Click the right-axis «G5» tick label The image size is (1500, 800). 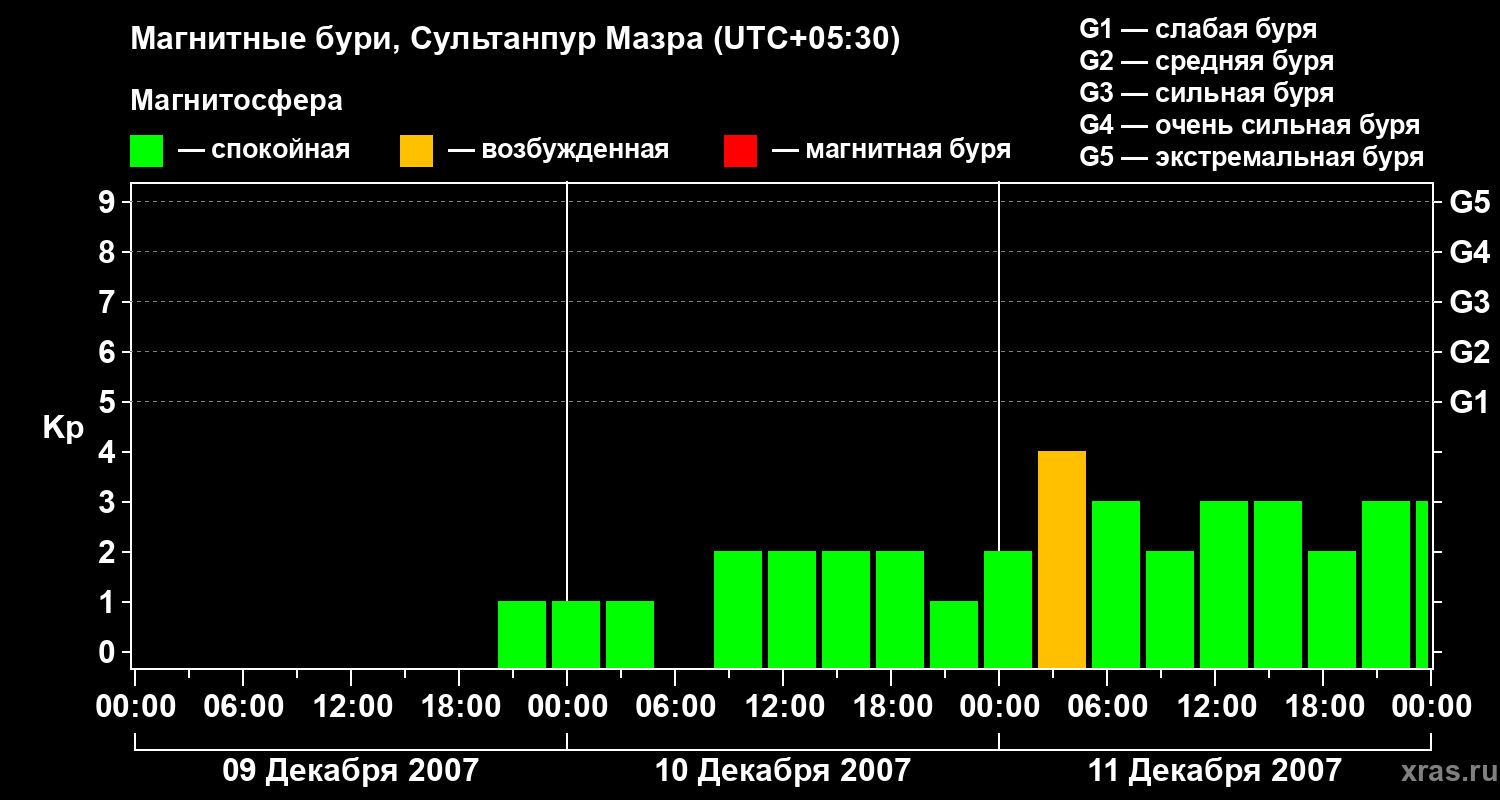coord(1470,202)
